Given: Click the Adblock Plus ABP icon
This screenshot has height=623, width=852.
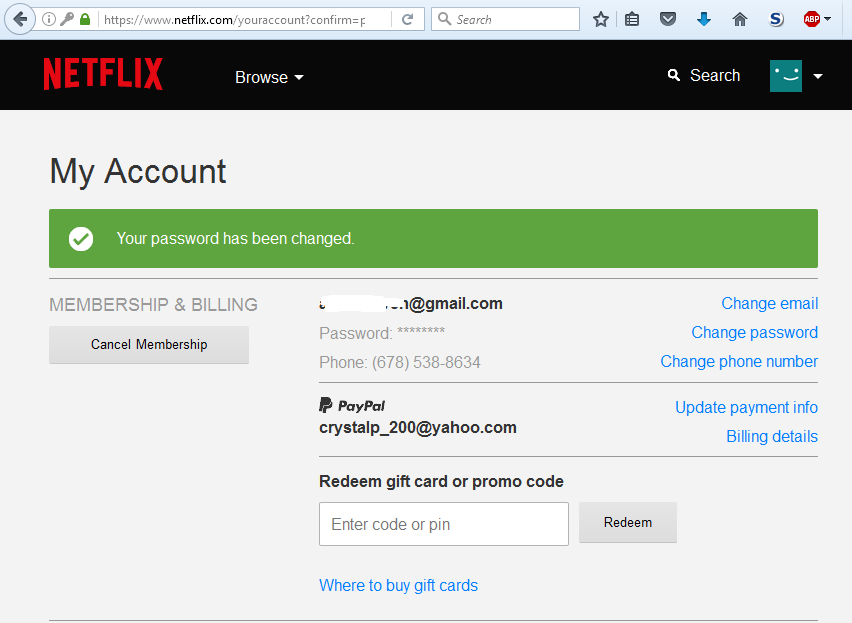Looking at the screenshot, I should pos(811,19).
